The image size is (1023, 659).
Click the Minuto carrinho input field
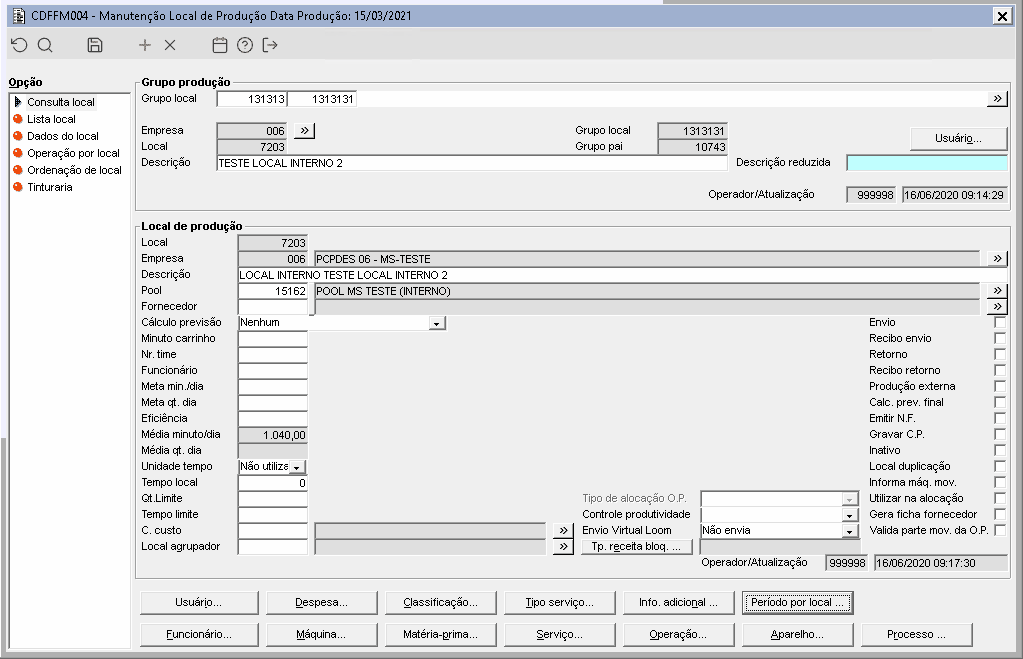coord(273,339)
